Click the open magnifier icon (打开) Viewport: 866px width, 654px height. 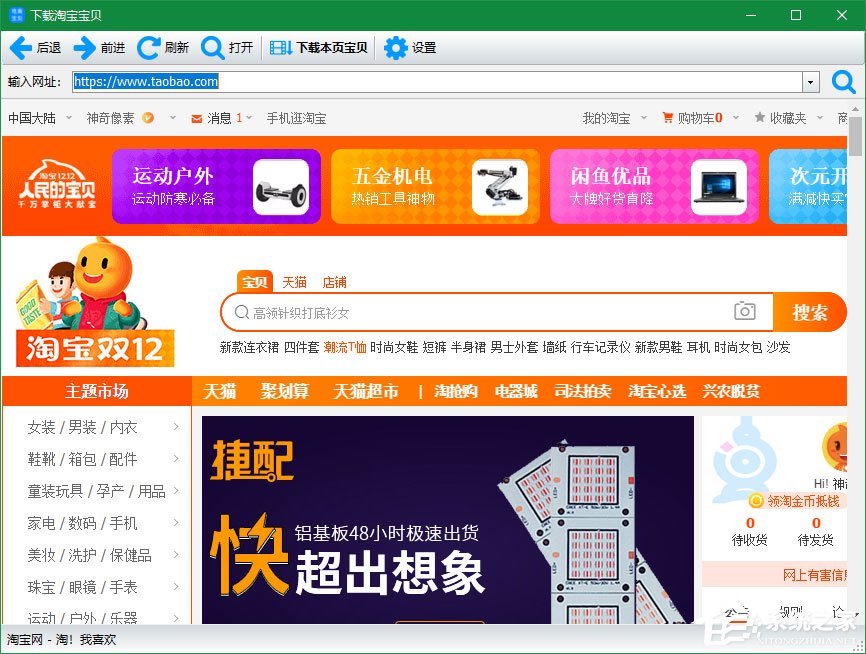212,48
